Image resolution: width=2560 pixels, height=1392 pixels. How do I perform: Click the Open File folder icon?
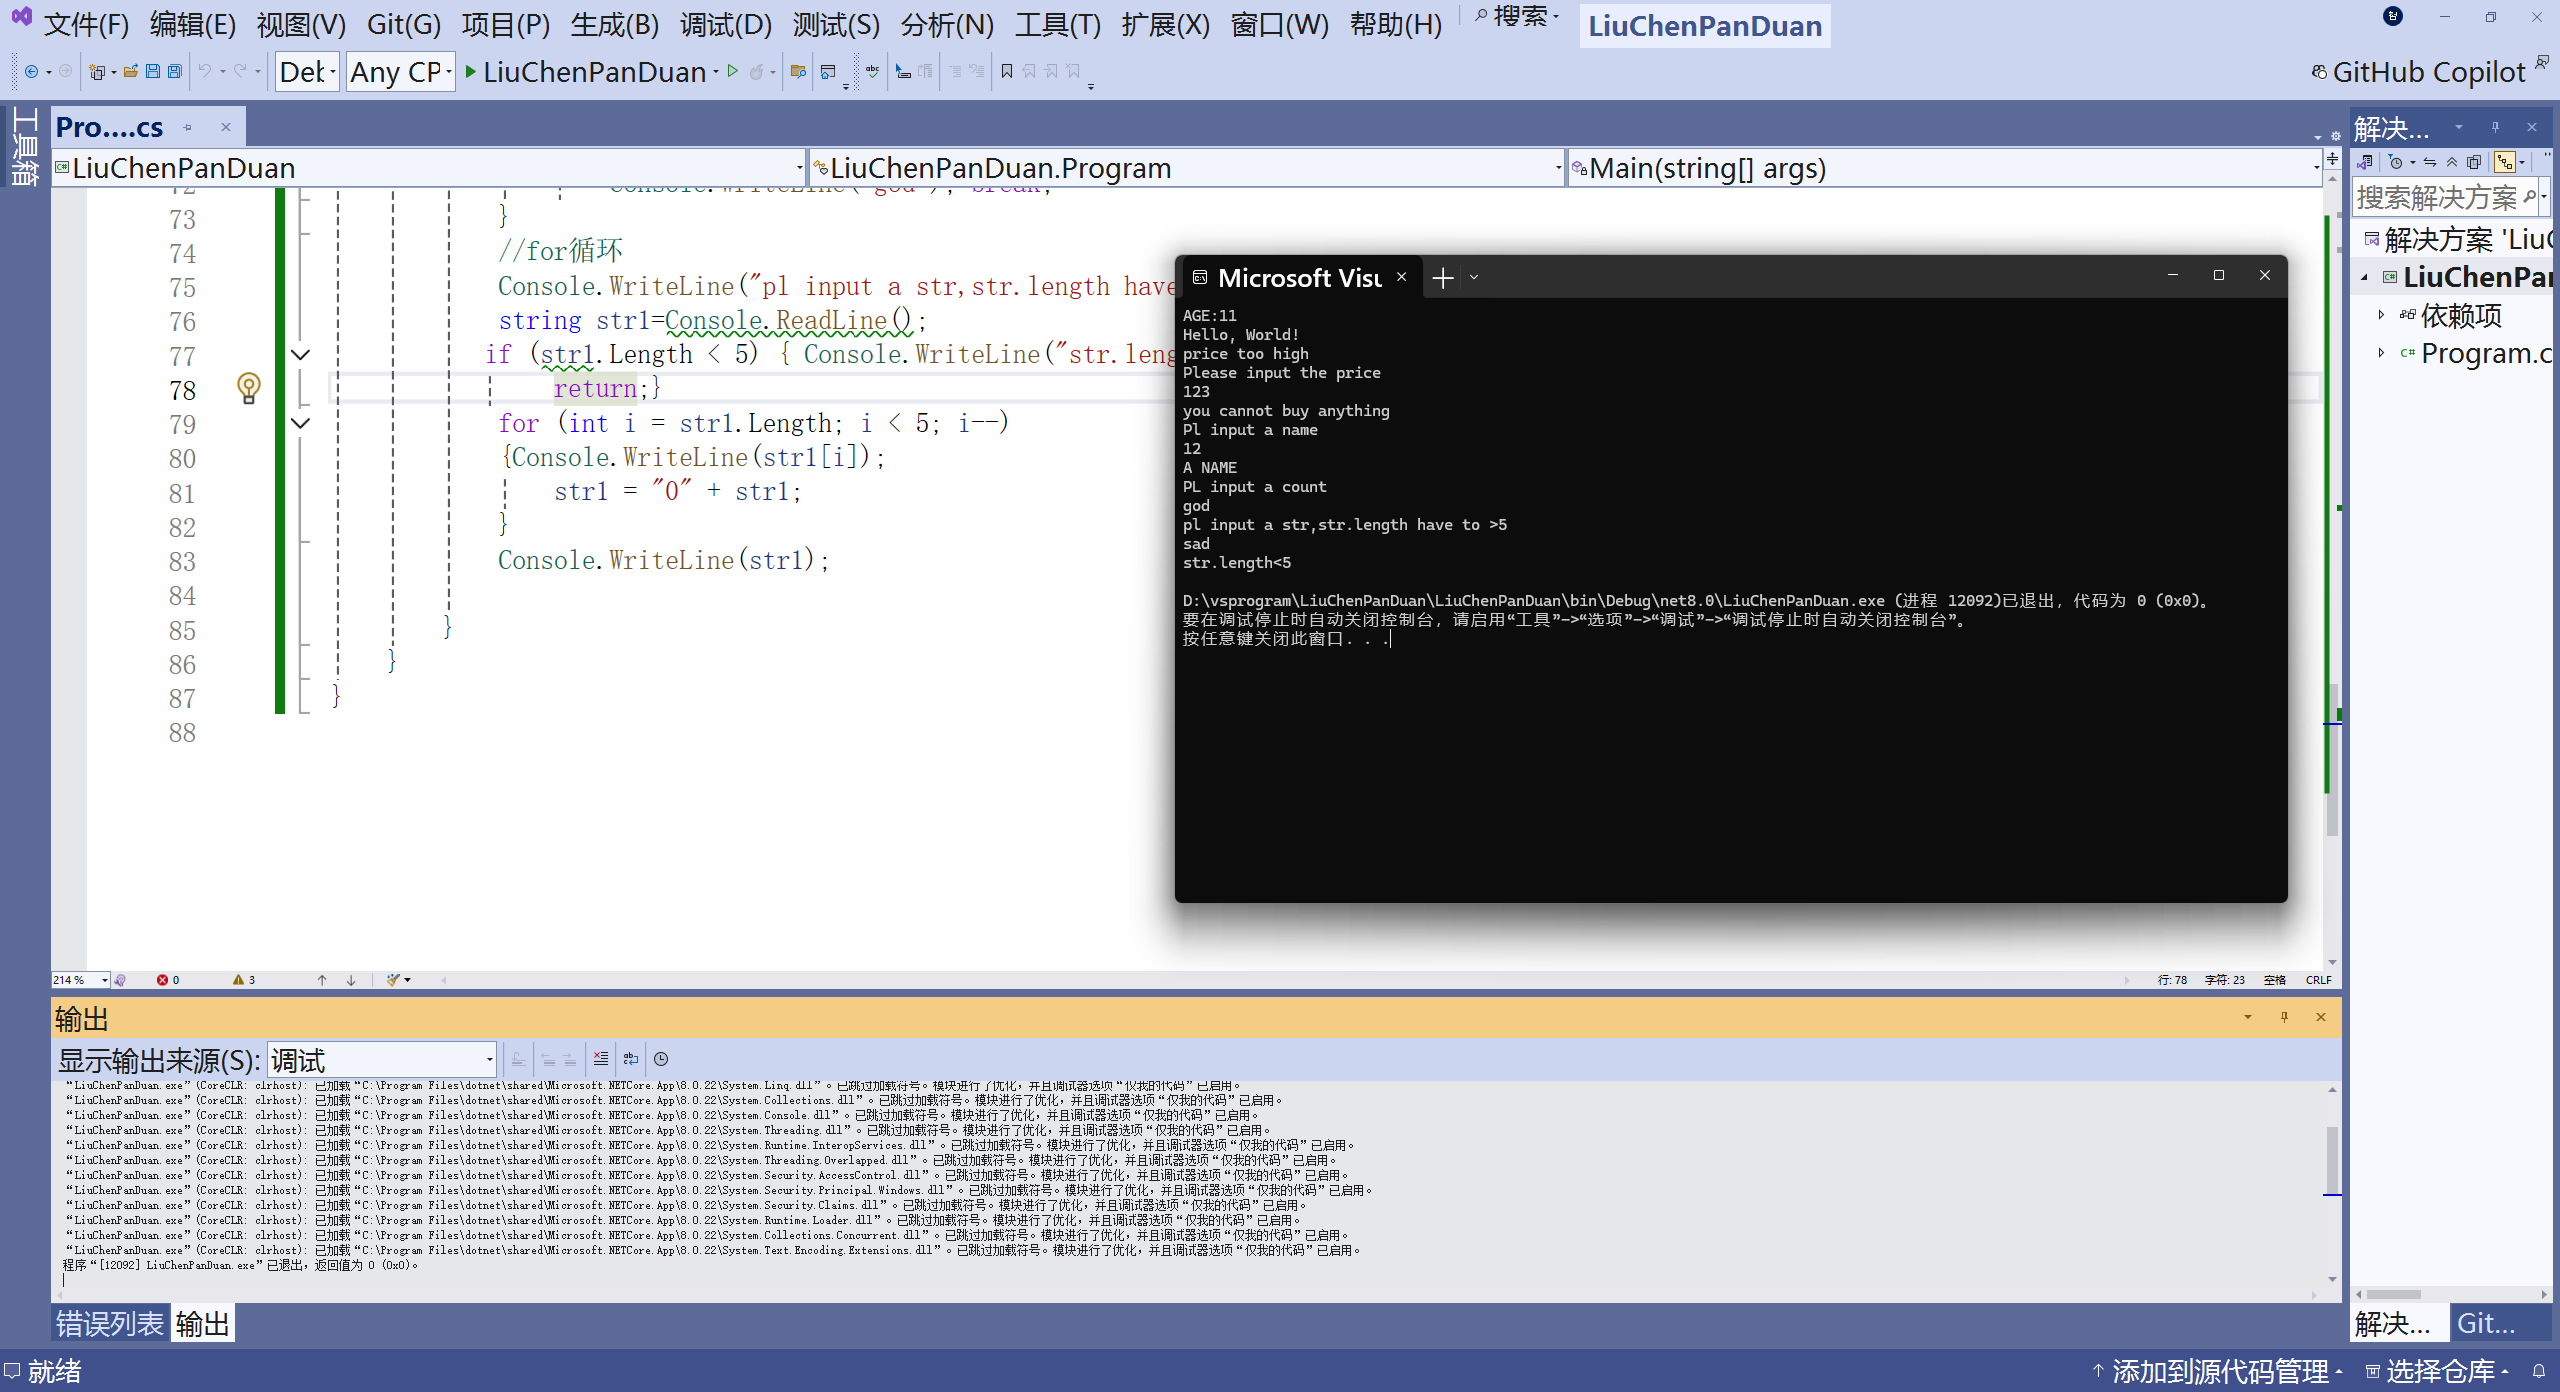click(131, 71)
